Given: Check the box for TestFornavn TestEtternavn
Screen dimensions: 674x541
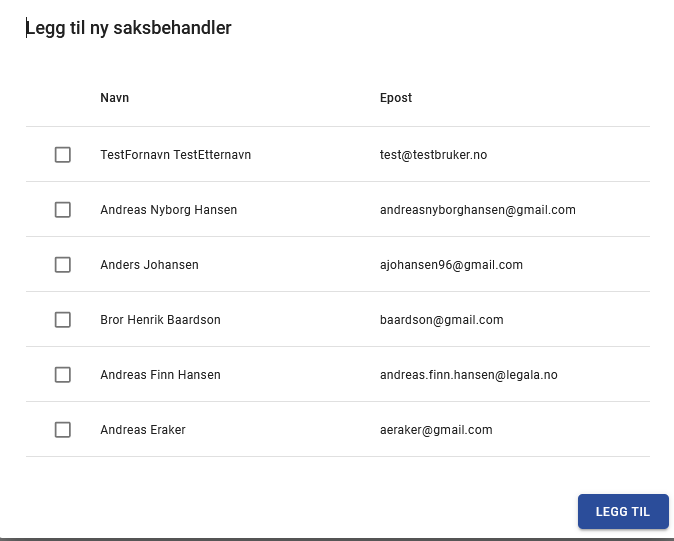Looking at the screenshot, I should (63, 155).
